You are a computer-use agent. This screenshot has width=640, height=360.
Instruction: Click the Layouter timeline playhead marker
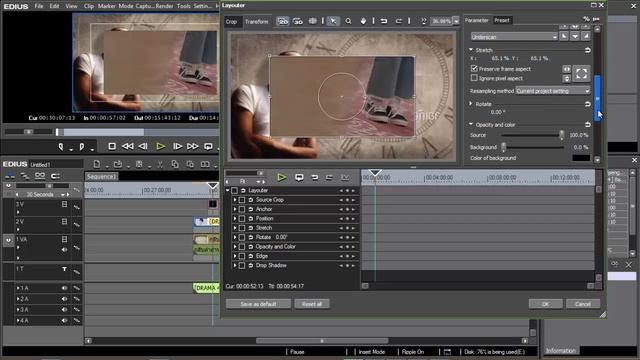(x=375, y=173)
